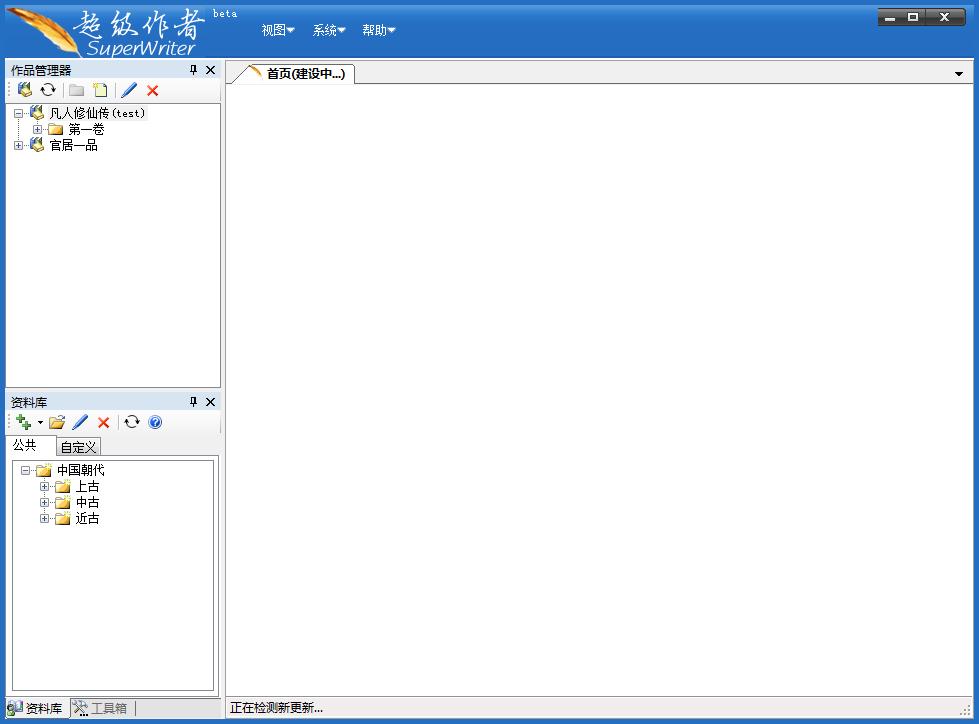Click the red delete X in 作品管理器 toolbar

pyautogui.click(x=152, y=90)
